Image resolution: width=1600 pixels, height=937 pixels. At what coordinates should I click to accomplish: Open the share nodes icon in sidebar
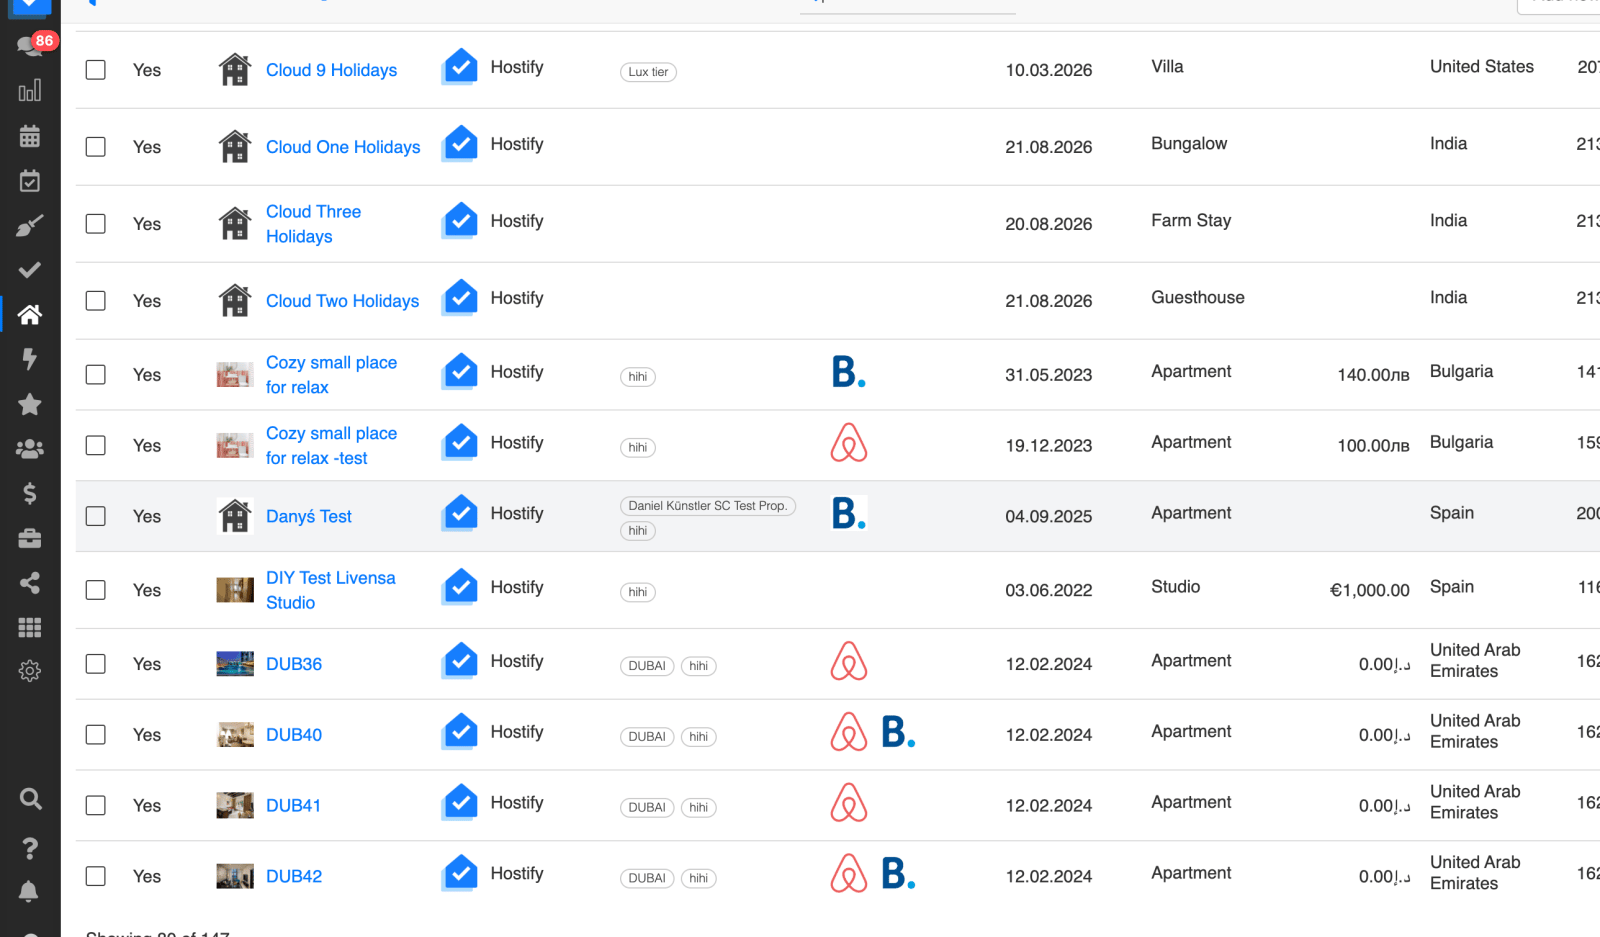pyautogui.click(x=30, y=583)
